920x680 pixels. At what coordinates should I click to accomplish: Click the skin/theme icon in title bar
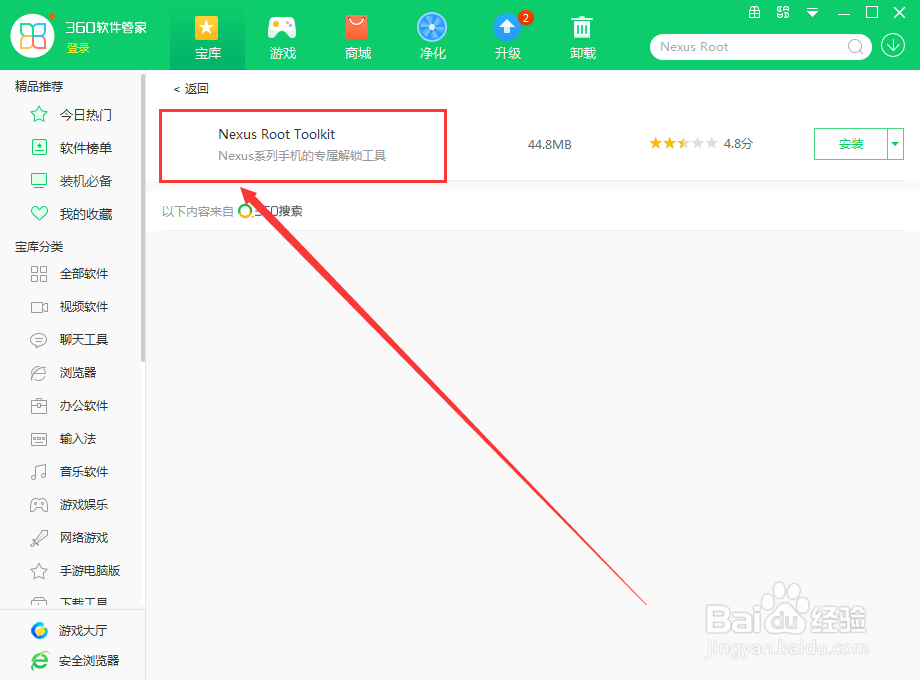[x=783, y=12]
